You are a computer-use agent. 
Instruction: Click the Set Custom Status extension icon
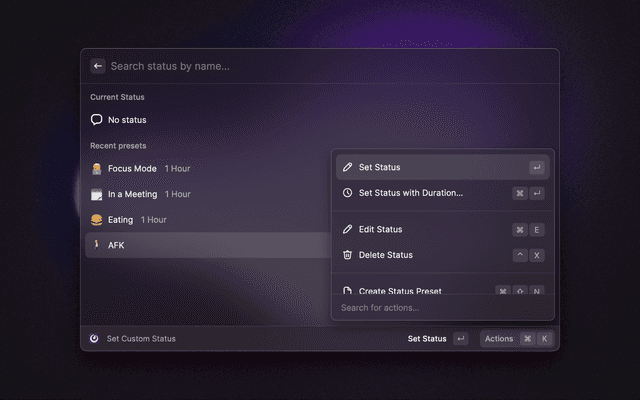pyautogui.click(x=94, y=339)
